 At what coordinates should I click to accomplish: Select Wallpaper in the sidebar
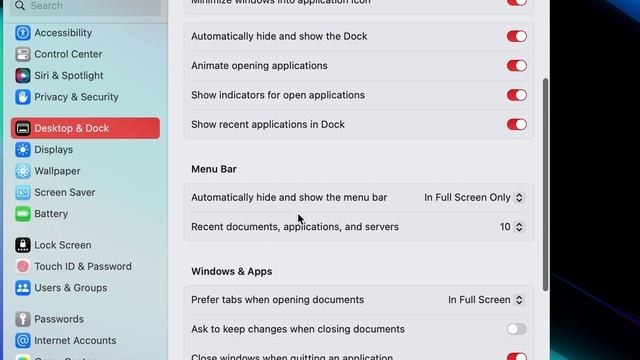coord(85,171)
